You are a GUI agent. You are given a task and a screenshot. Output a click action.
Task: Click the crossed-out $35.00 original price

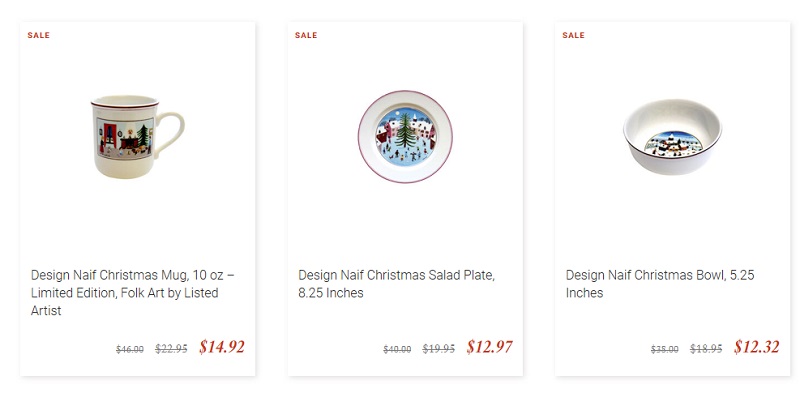coord(664,350)
